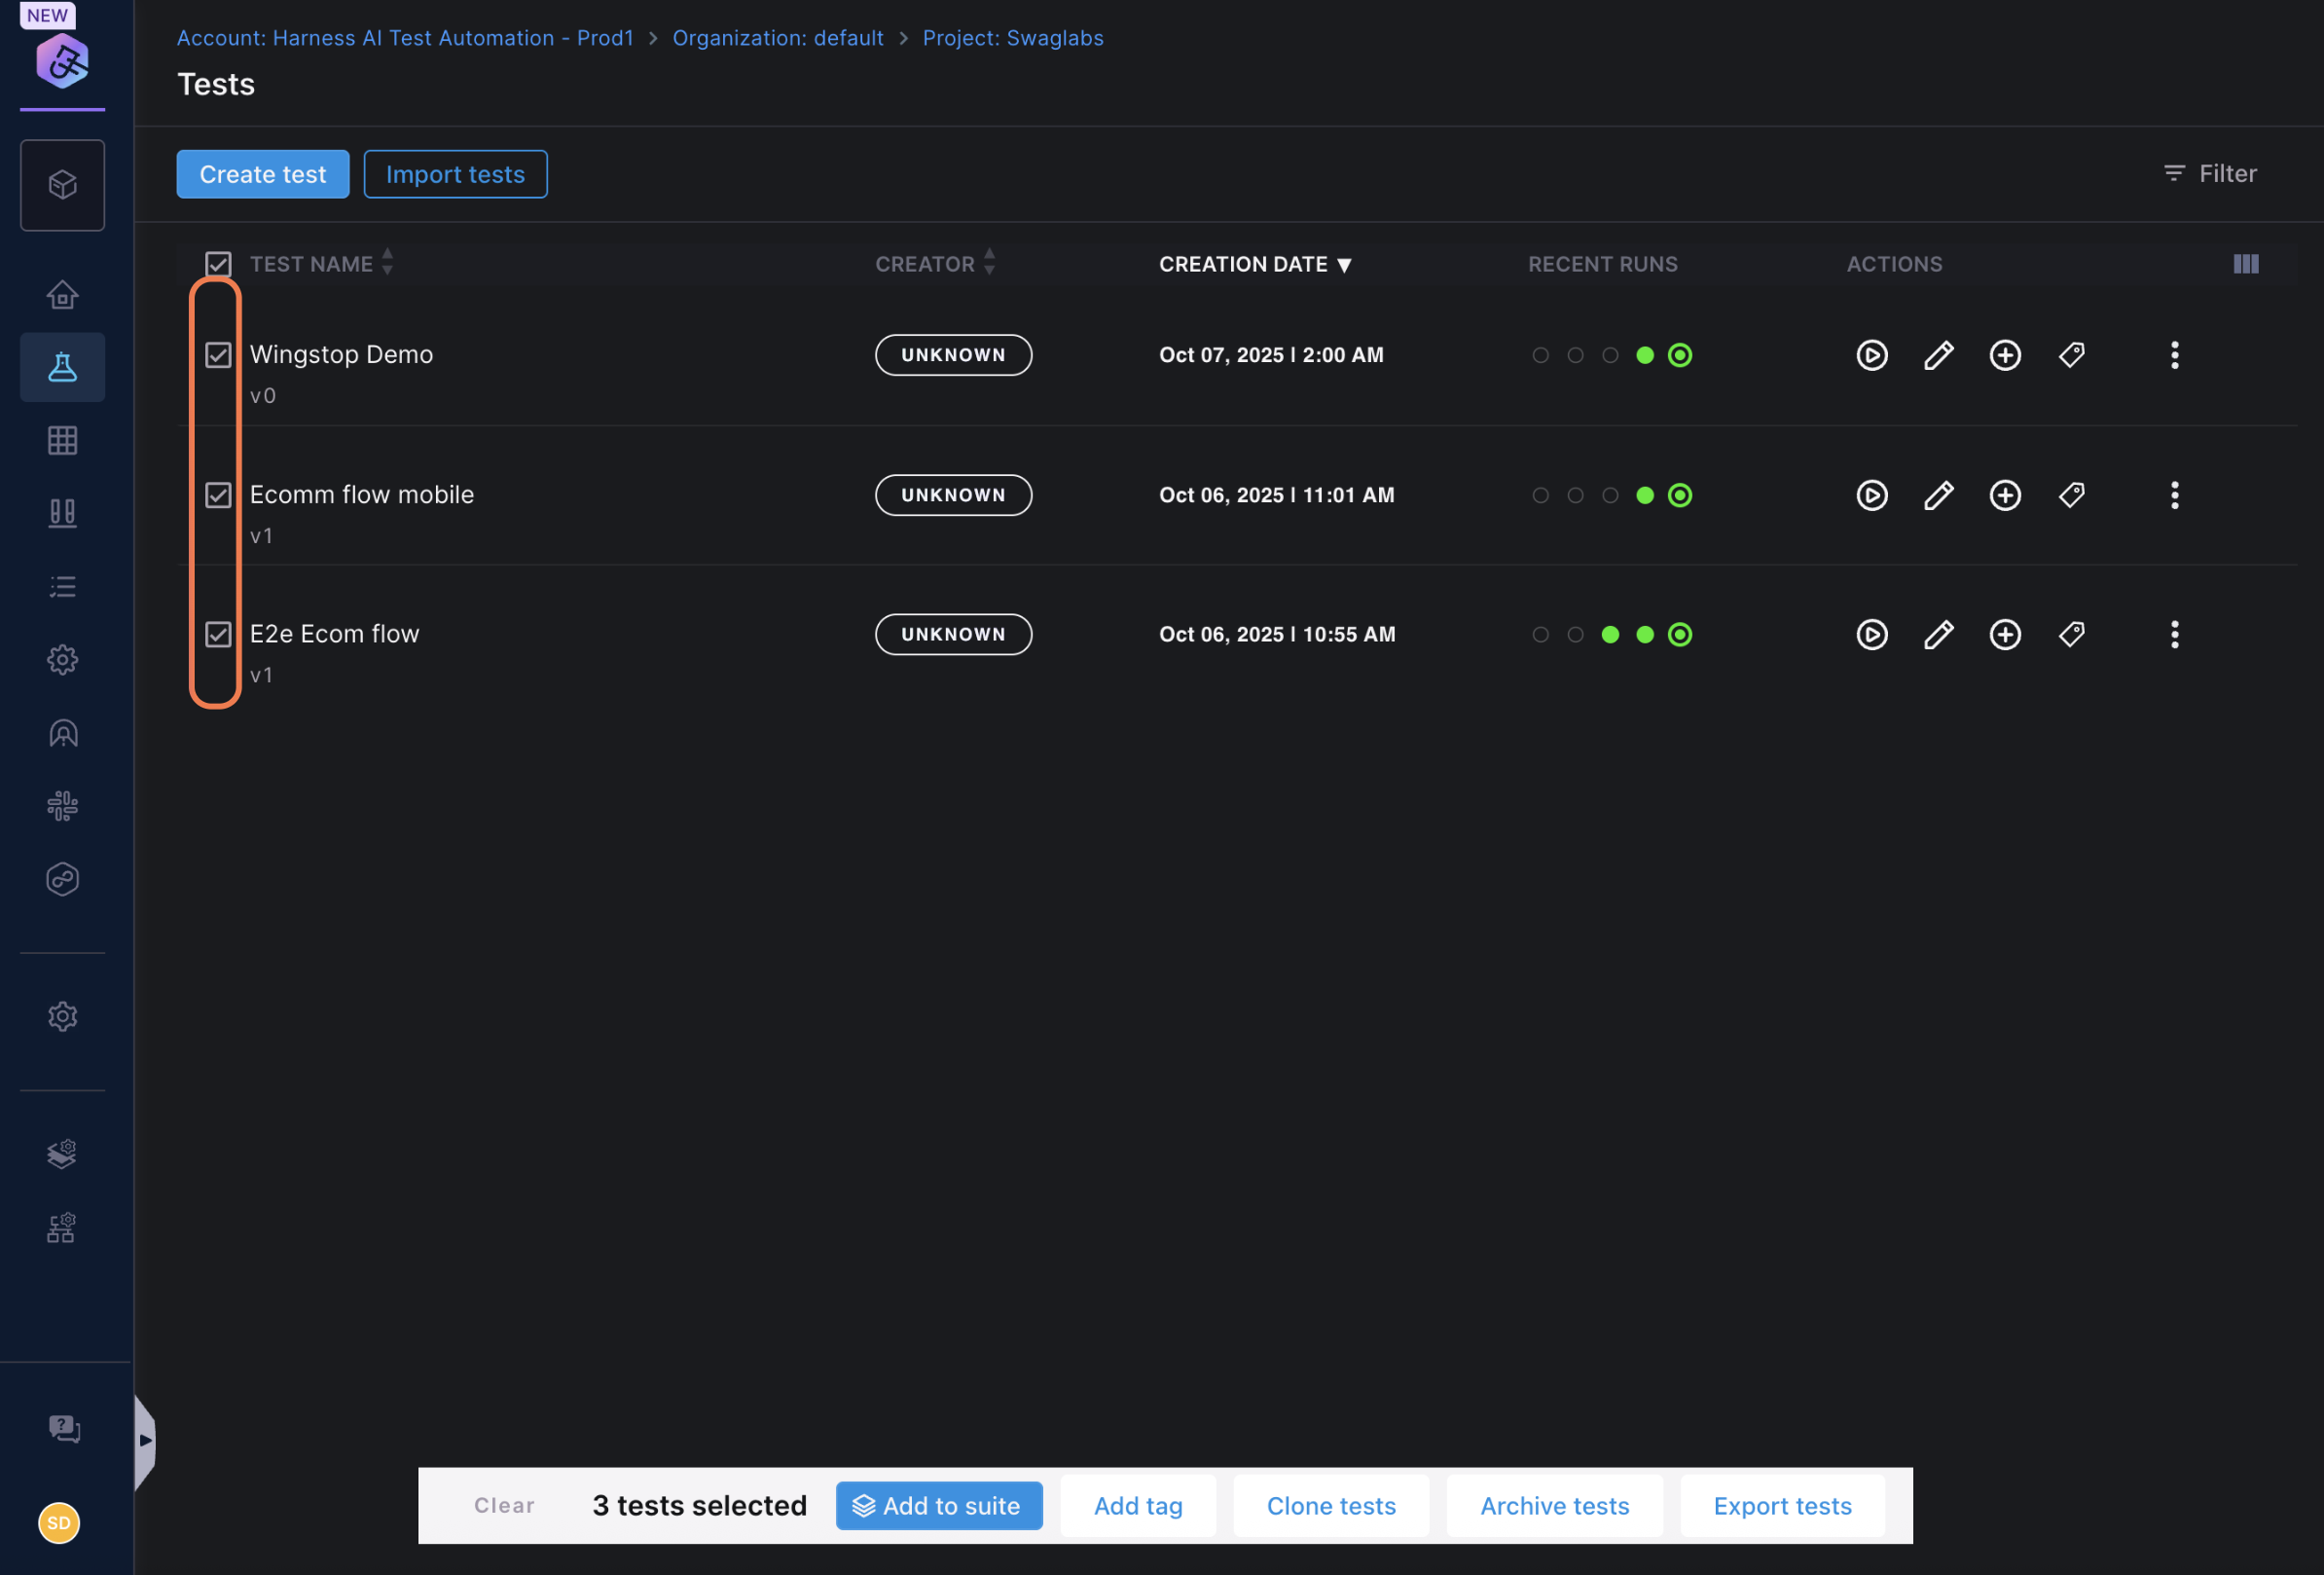This screenshot has height=1575, width=2324.
Task: Open the Tests flask icon in the sidebar
Action: coord(62,367)
